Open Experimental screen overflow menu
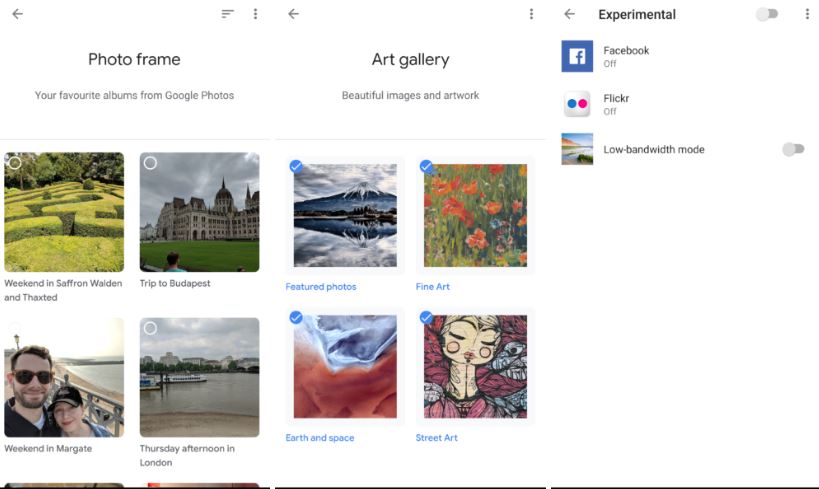The width and height of the screenshot is (819, 489). 807,14
